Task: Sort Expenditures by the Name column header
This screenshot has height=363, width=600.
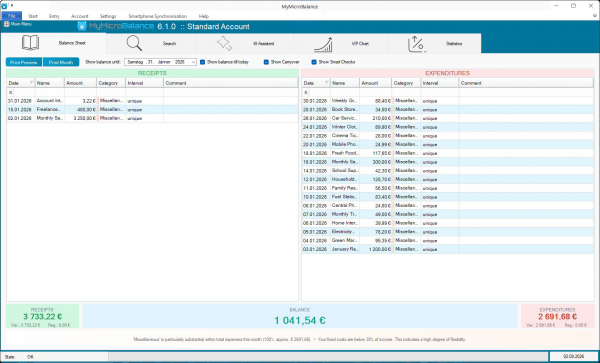Action: (345, 83)
